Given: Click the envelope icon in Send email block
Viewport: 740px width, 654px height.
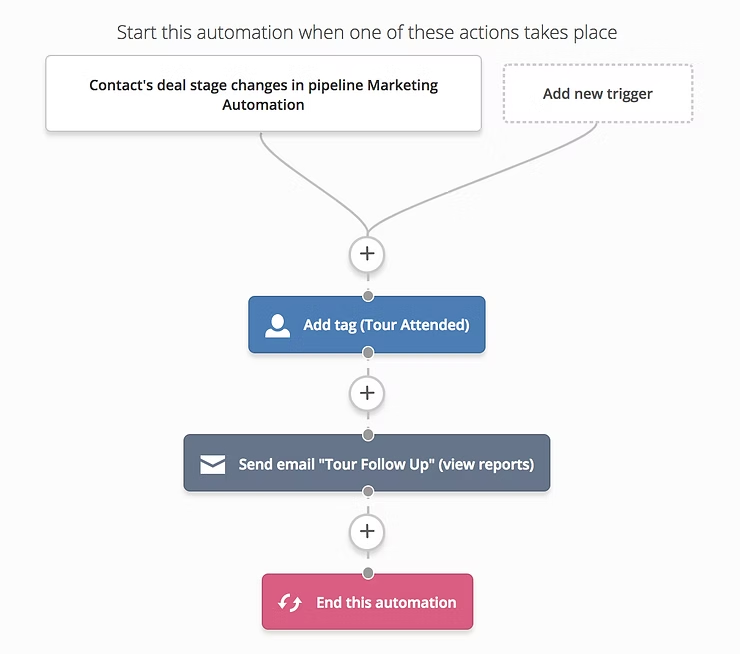Looking at the screenshot, I should click(212, 464).
